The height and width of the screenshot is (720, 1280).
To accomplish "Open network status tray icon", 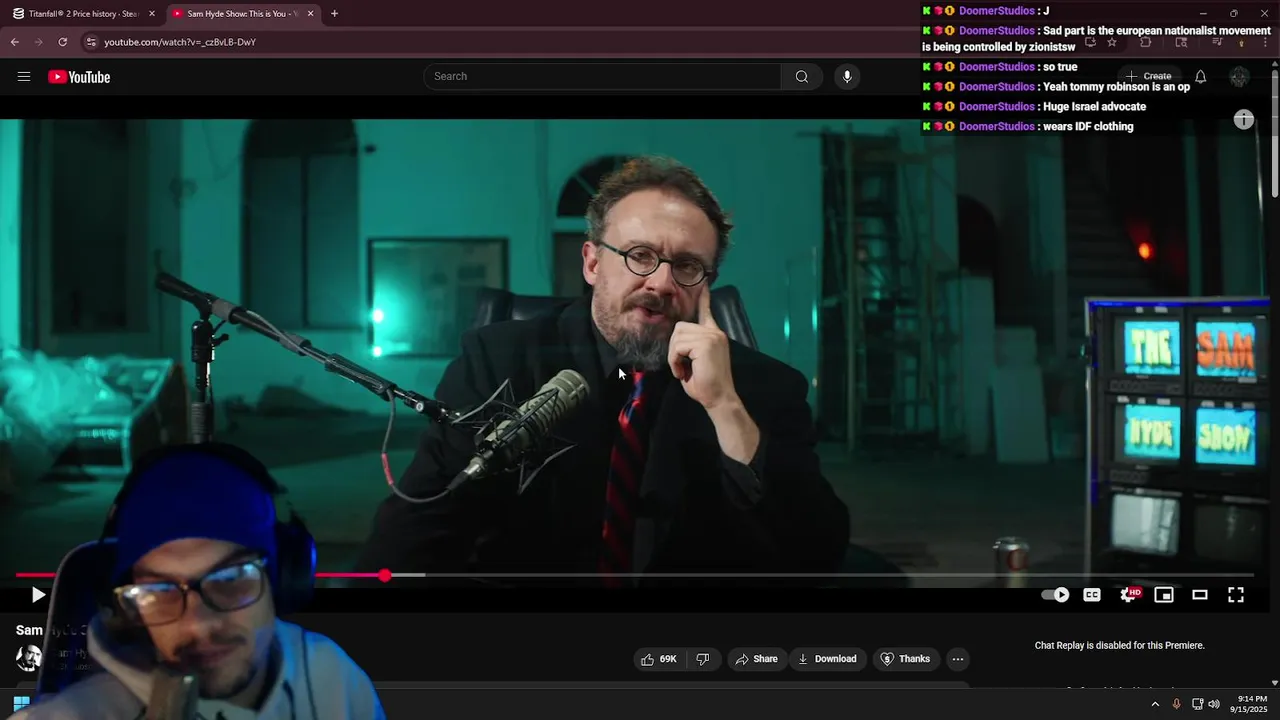I will 1198,704.
